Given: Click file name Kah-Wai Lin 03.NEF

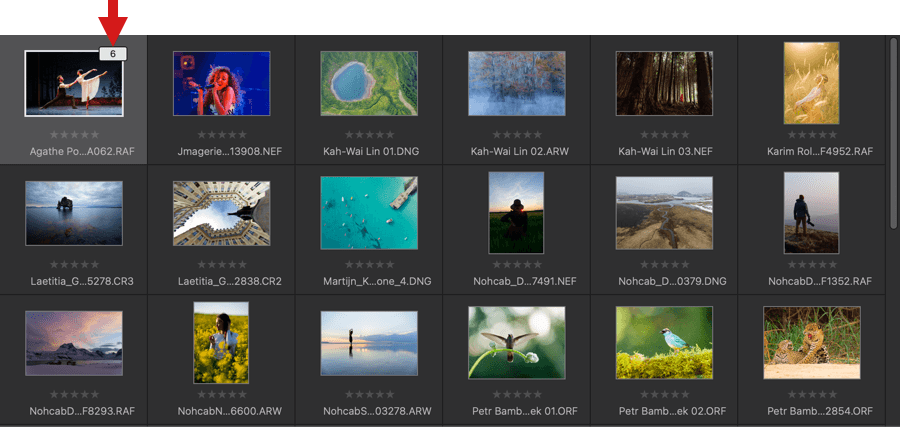Looking at the screenshot, I should click(x=664, y=152).
